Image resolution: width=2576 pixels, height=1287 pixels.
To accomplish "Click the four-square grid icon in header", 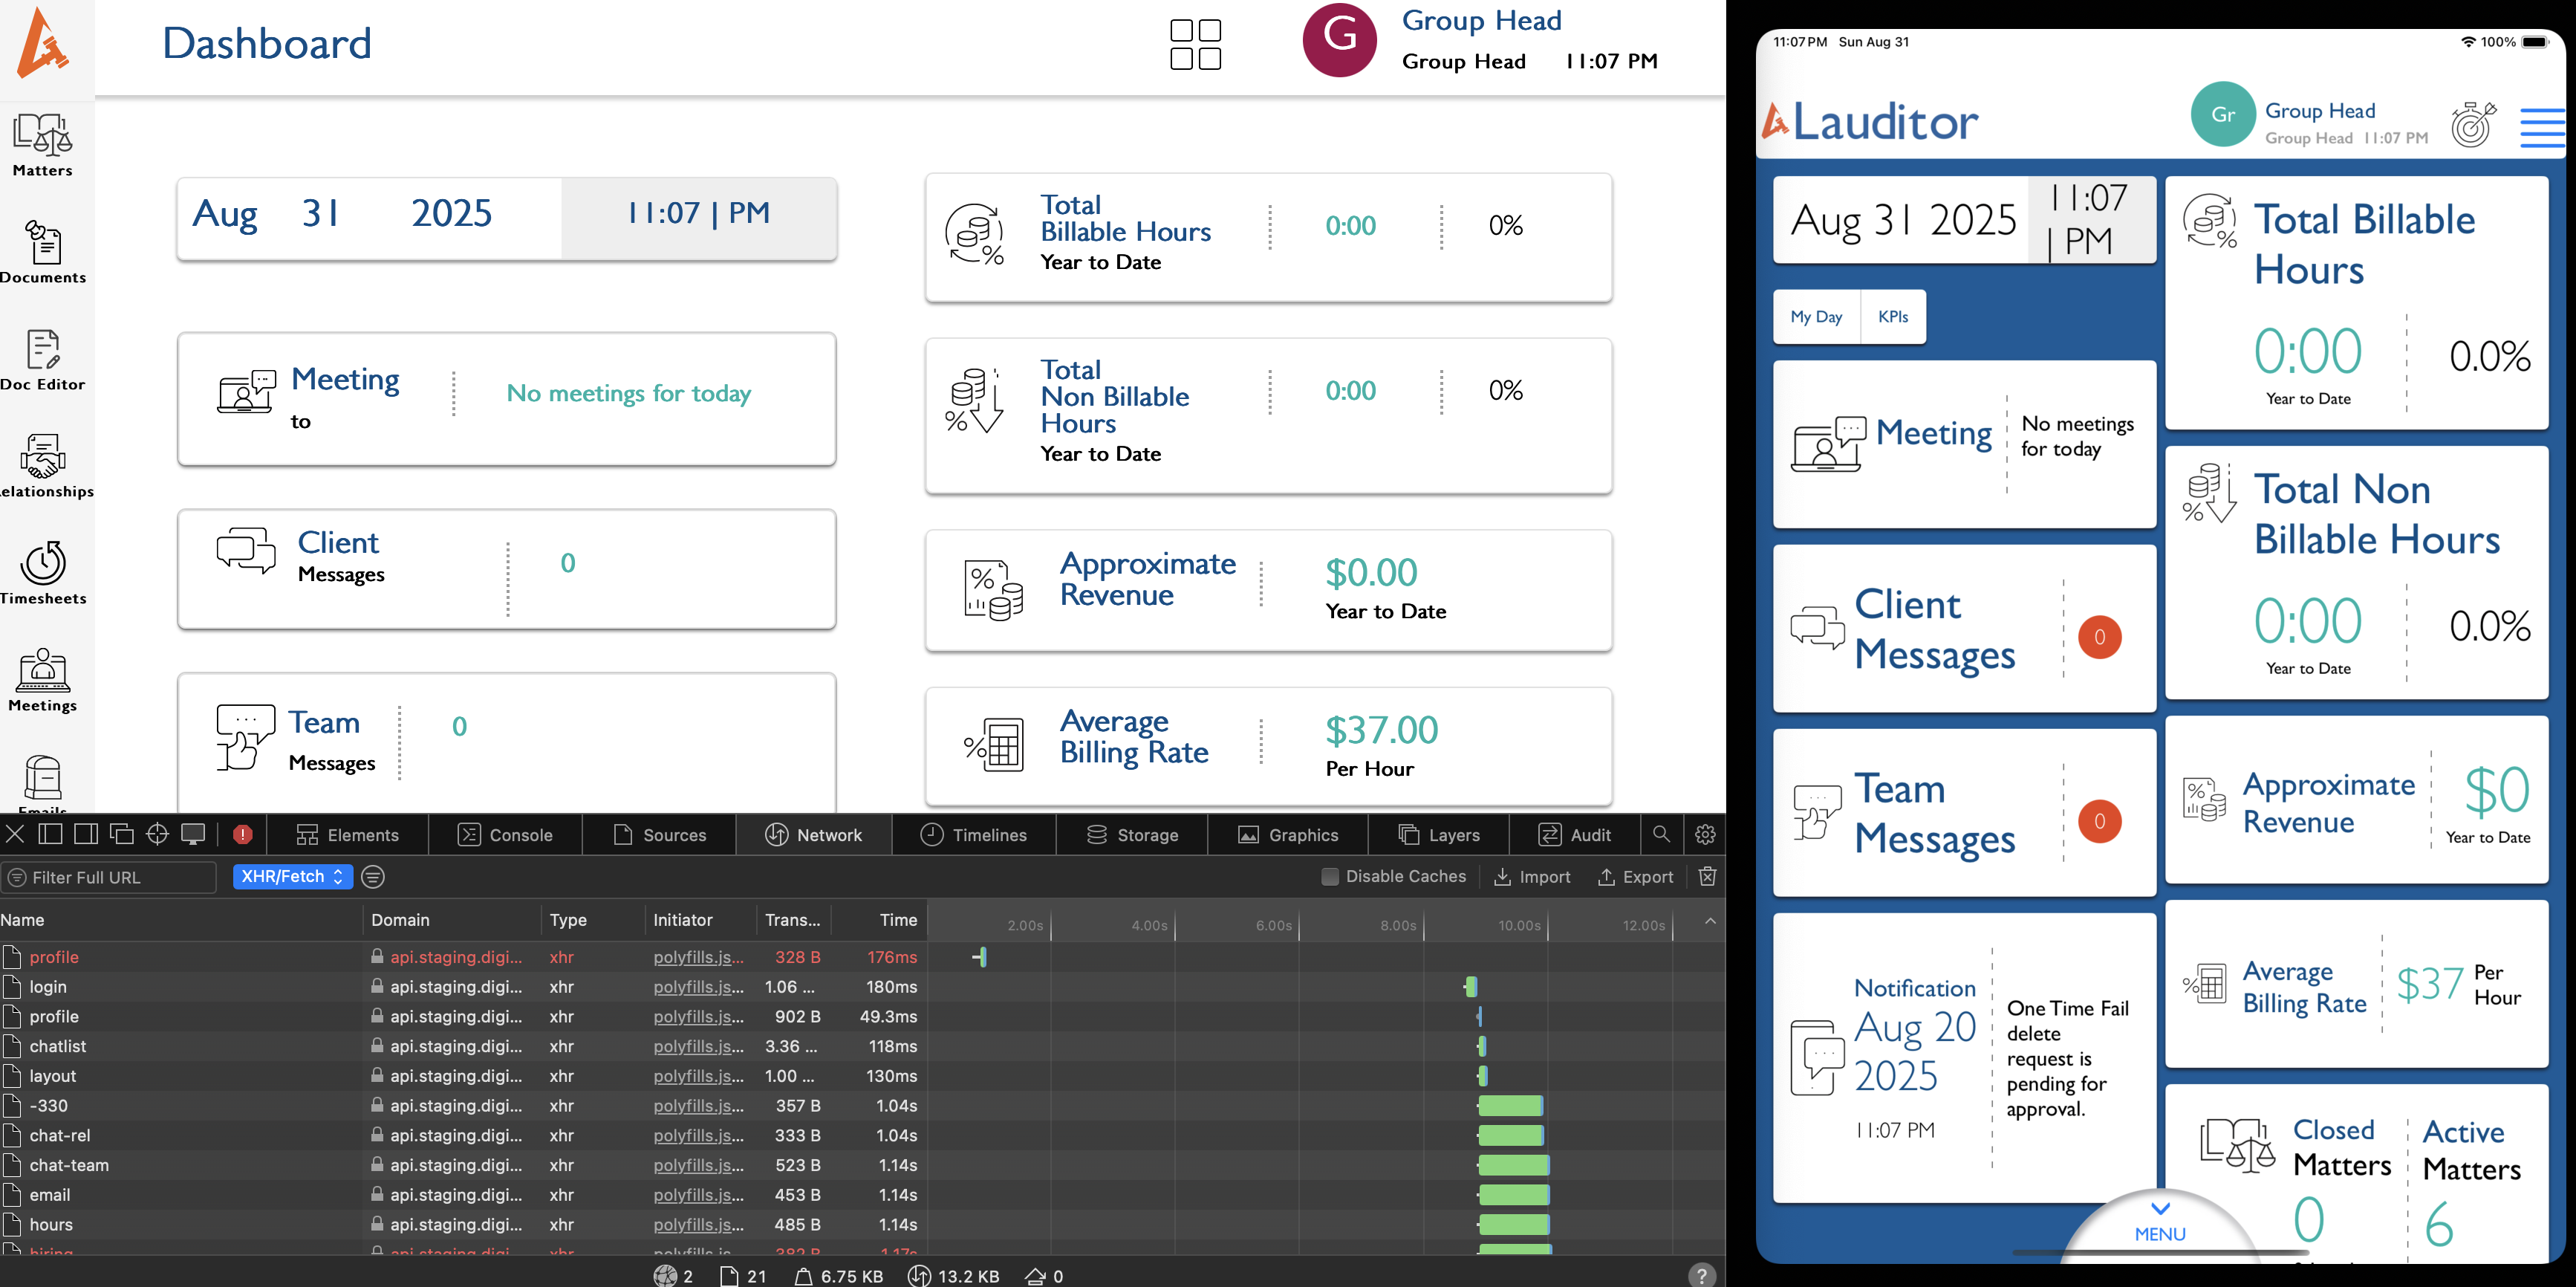I will pyautogui.click(x=1195, y=44).
